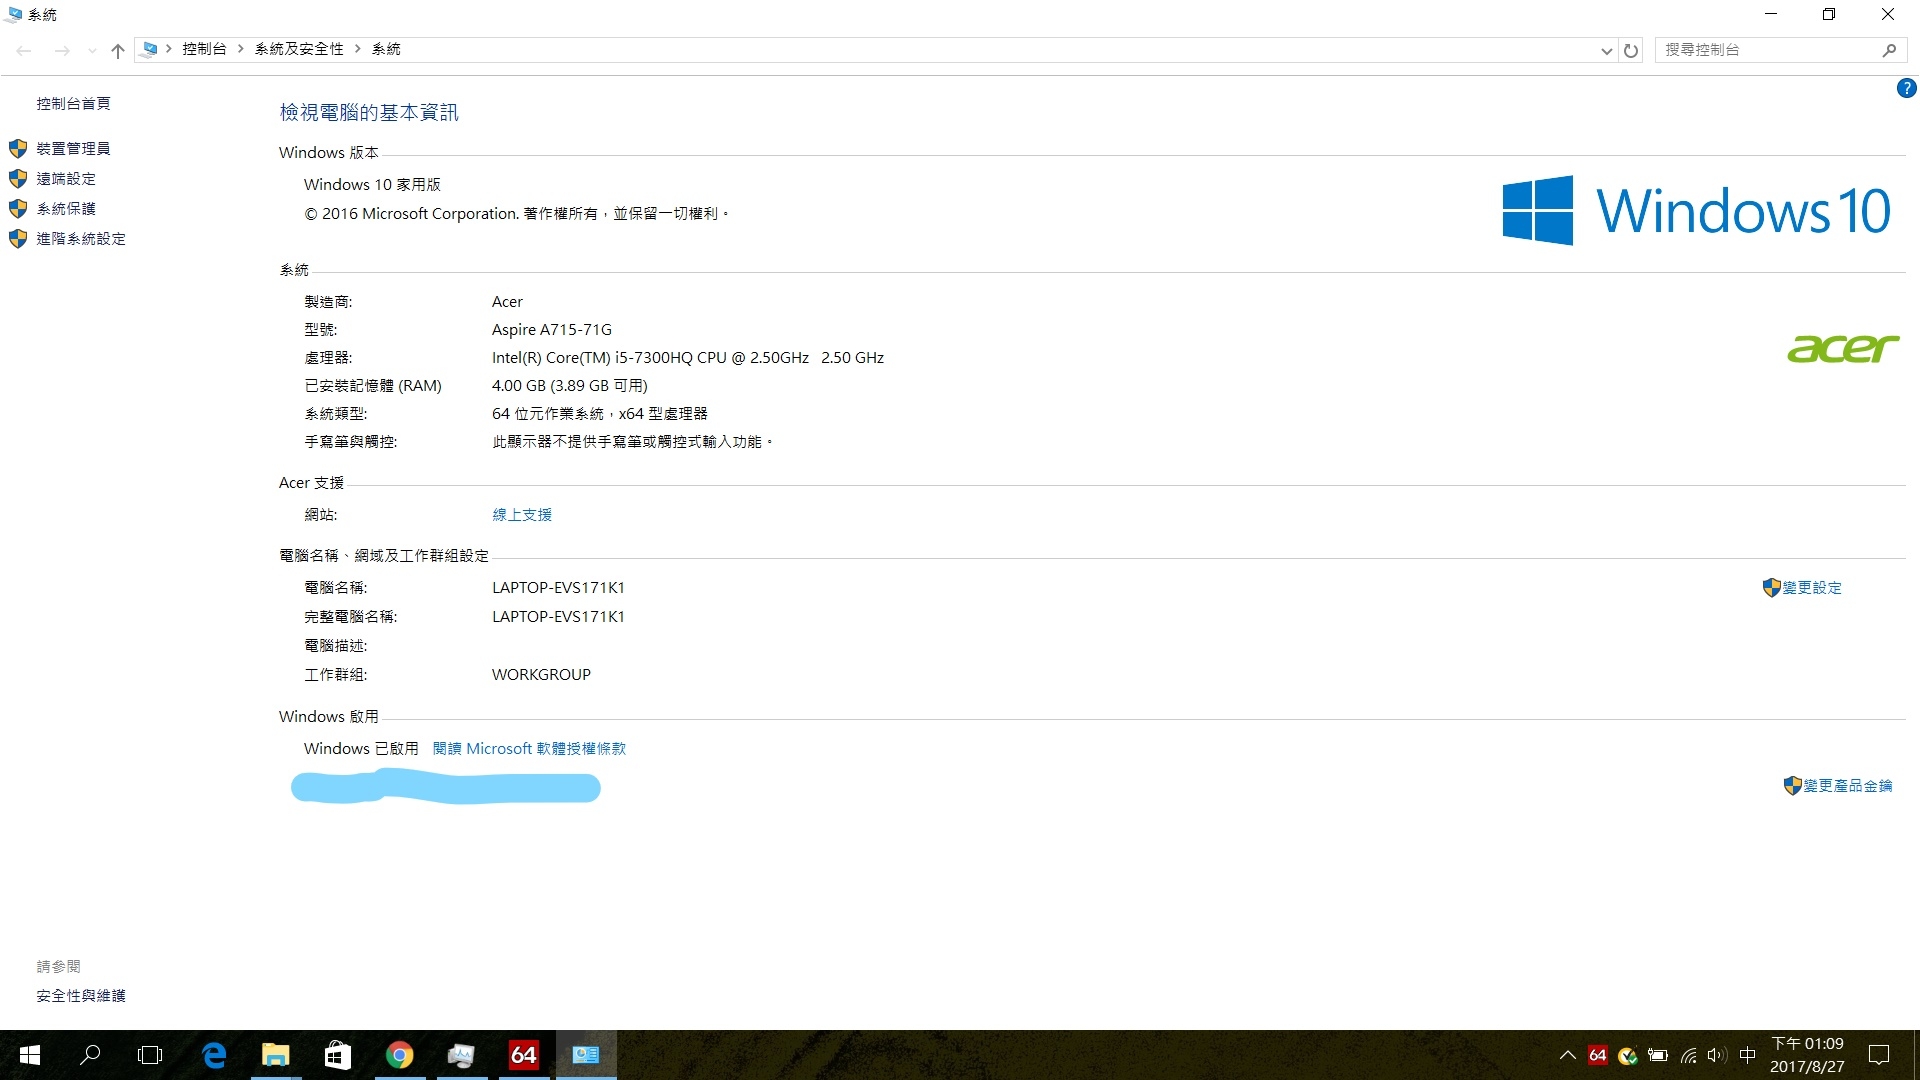Open Action Center notifications icon
This screenshot has height=1080, width=1920.
(1879, 1055)
